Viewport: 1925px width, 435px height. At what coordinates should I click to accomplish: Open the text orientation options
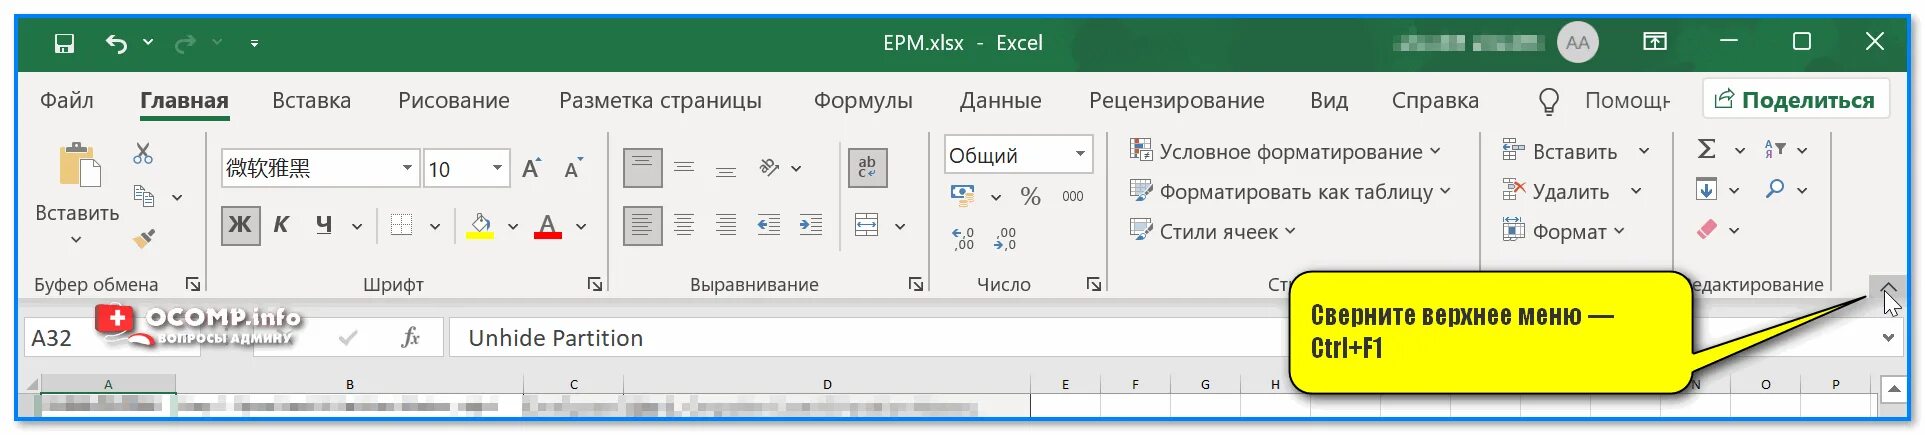[x=780, y=168]
